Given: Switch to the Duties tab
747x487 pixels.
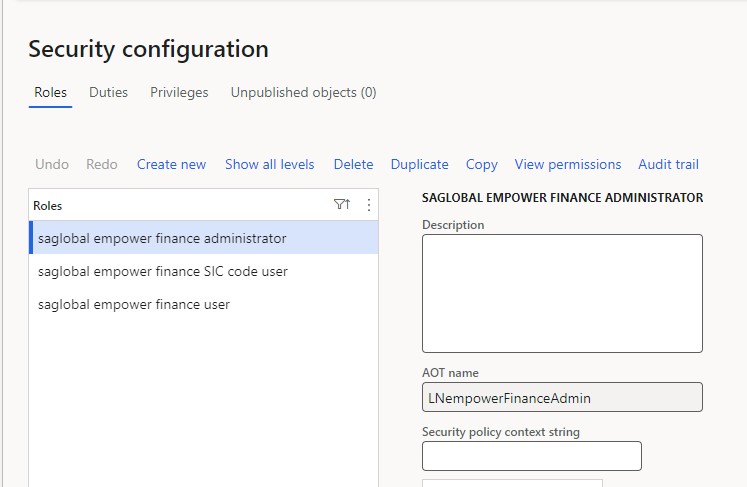Looking at the screenshot, I should click(x=108, y=92).
